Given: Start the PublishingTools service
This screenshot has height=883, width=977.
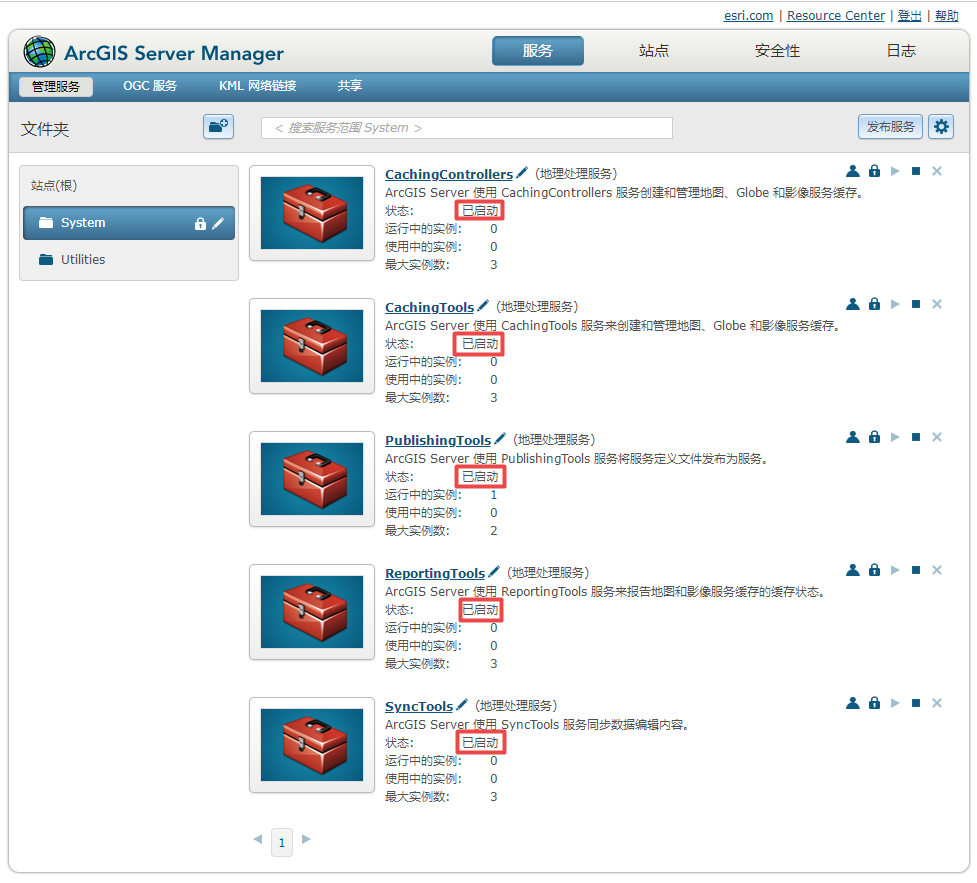Looking at the screenshot, I should pyautogui.click(x=895, y=437).
